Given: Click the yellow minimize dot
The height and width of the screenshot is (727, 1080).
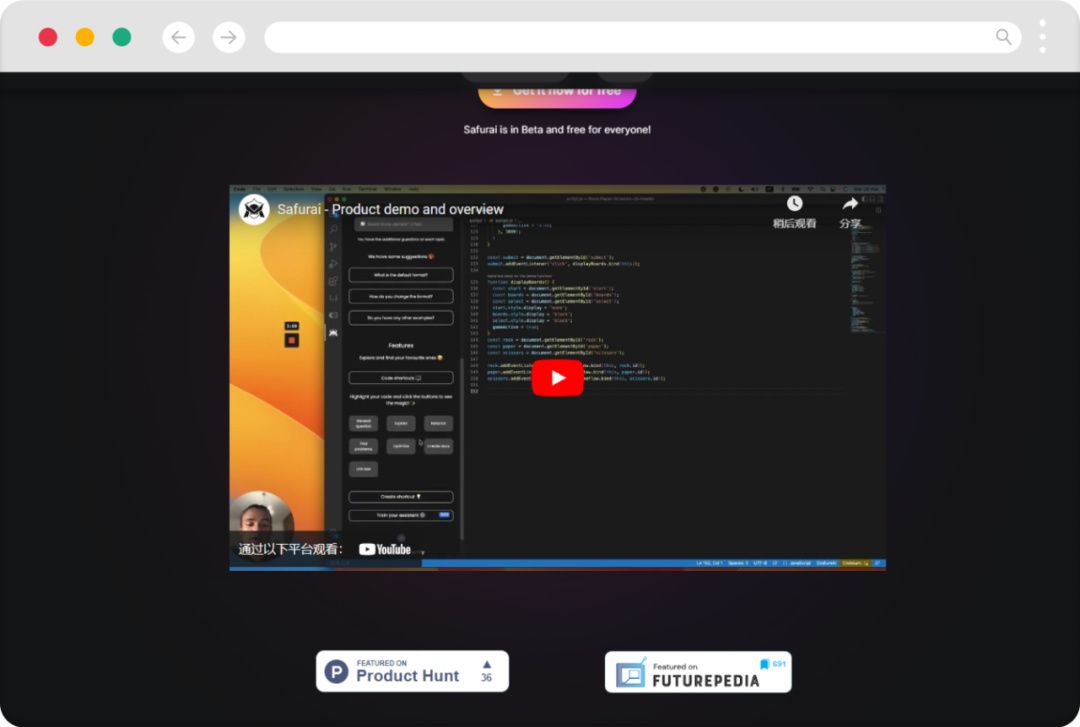Looking at the screenshot, I should point(85,37).
